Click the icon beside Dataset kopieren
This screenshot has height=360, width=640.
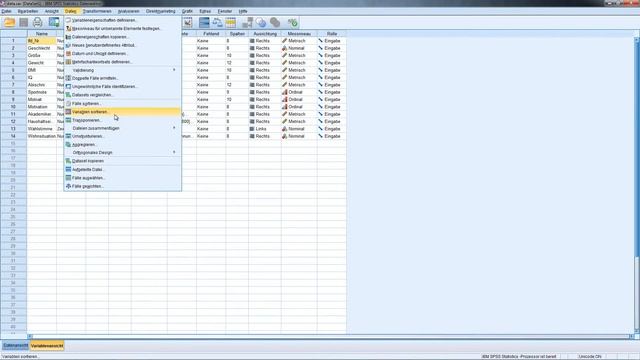68,161
